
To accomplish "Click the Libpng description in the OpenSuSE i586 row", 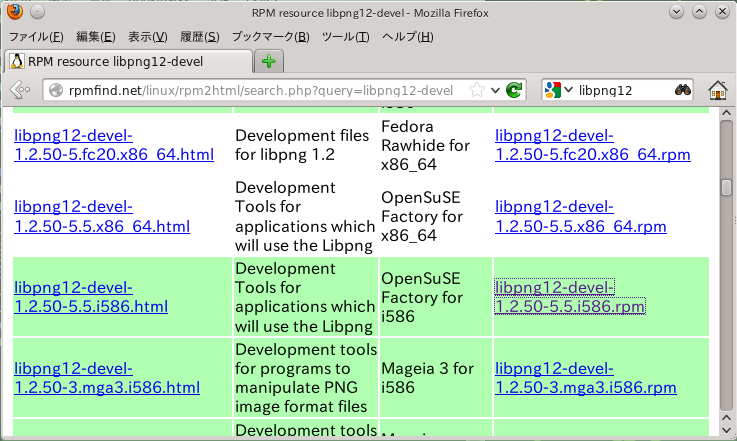I will pyautogui.click(x=305, y=297).
